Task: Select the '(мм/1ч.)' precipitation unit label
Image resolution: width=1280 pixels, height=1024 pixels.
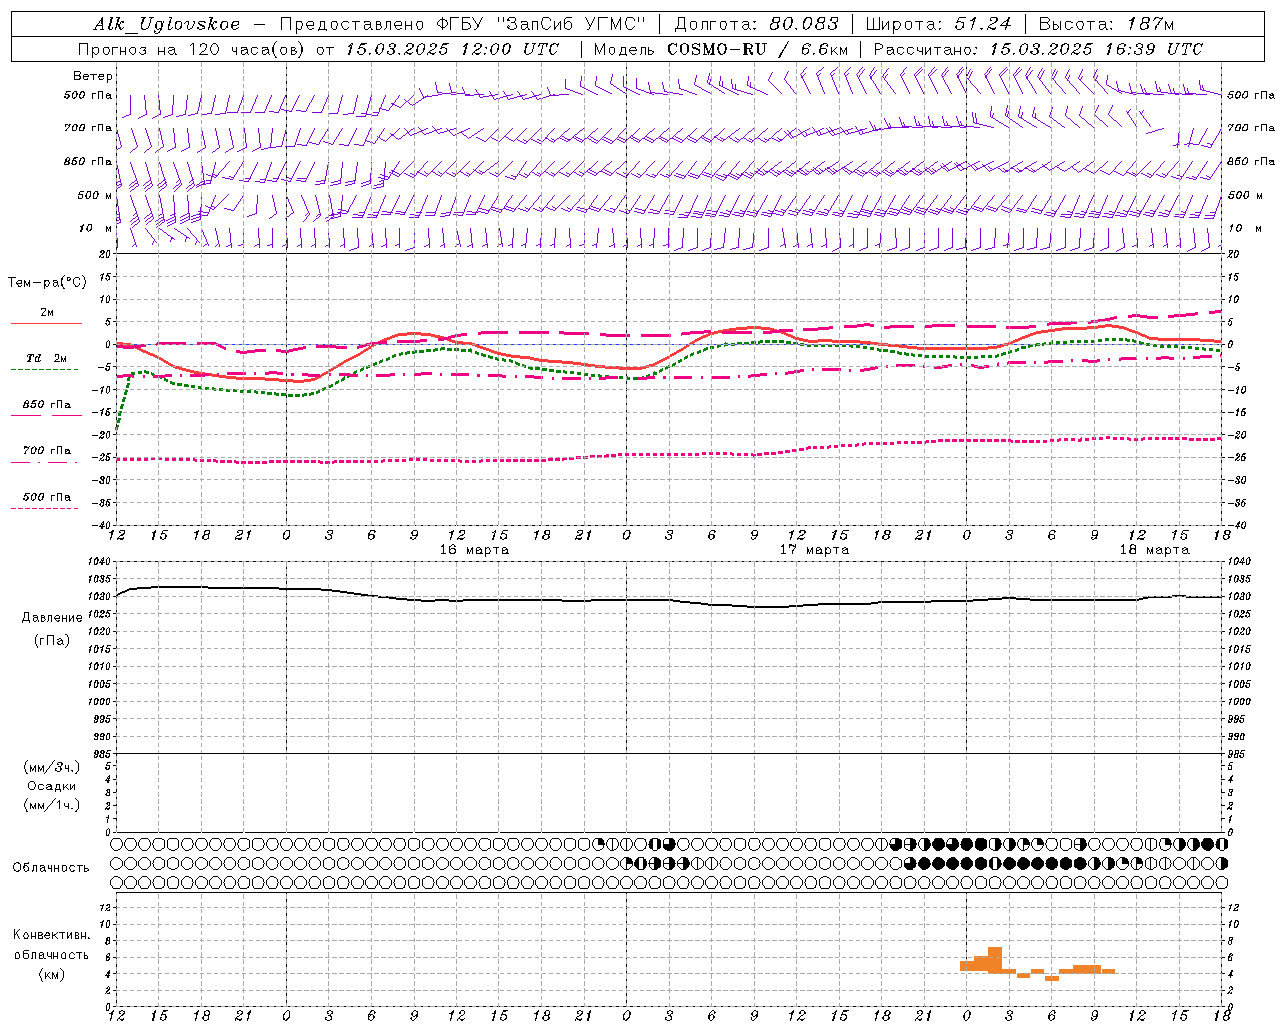Action: tap(52, 805)
